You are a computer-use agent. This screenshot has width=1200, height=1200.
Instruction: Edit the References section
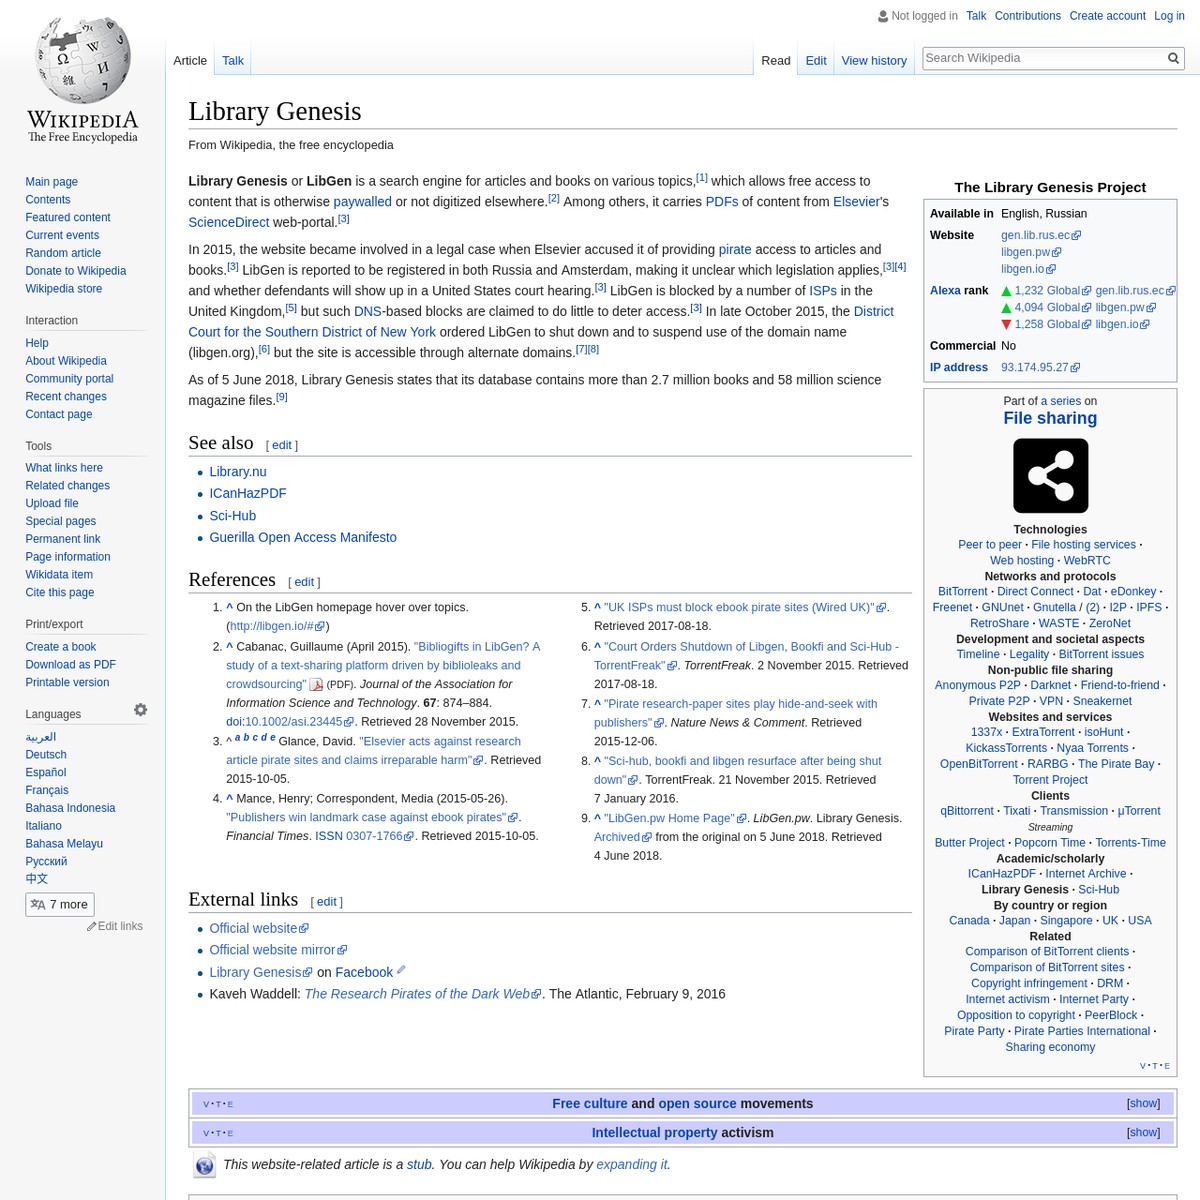coord(304,582)
